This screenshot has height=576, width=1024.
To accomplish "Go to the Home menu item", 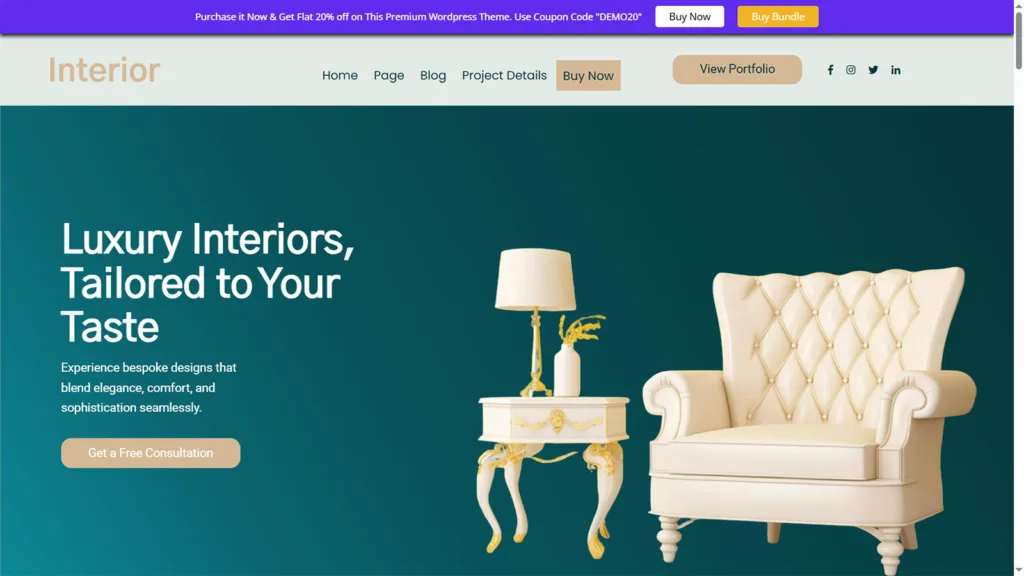I will pos(340,76).
